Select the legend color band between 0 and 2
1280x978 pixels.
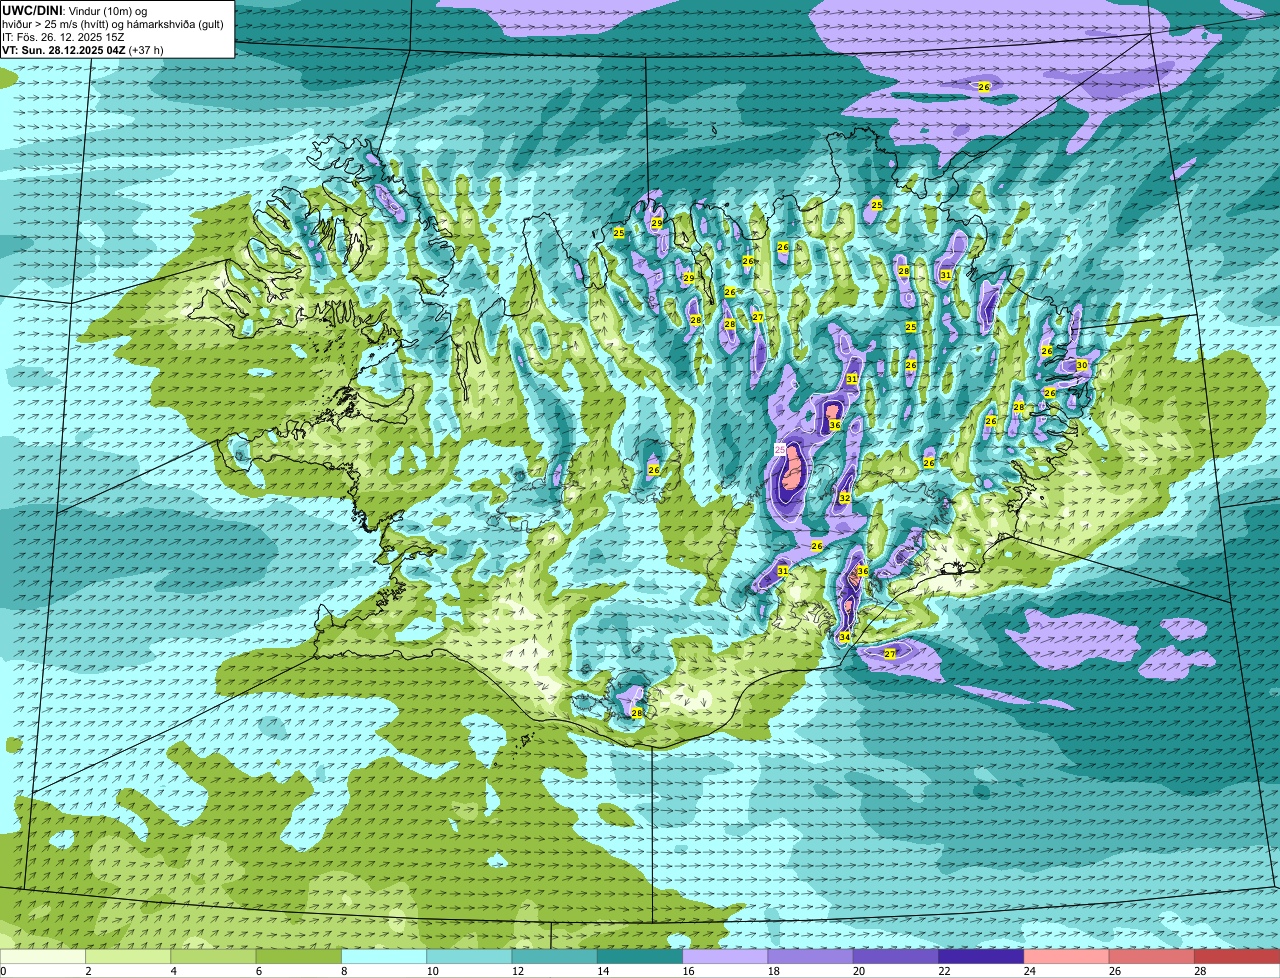click(x=43, y=956)
